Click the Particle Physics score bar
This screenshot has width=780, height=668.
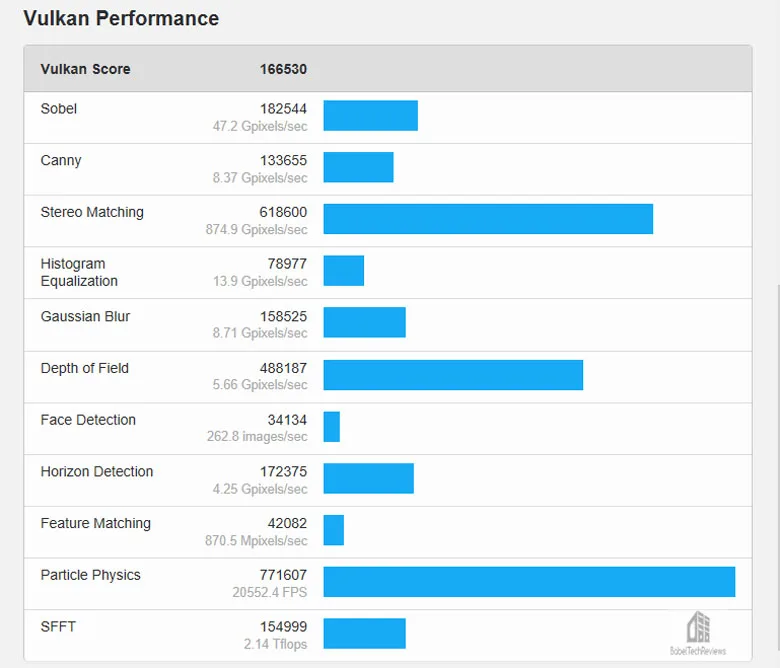[x=529, y=582]
